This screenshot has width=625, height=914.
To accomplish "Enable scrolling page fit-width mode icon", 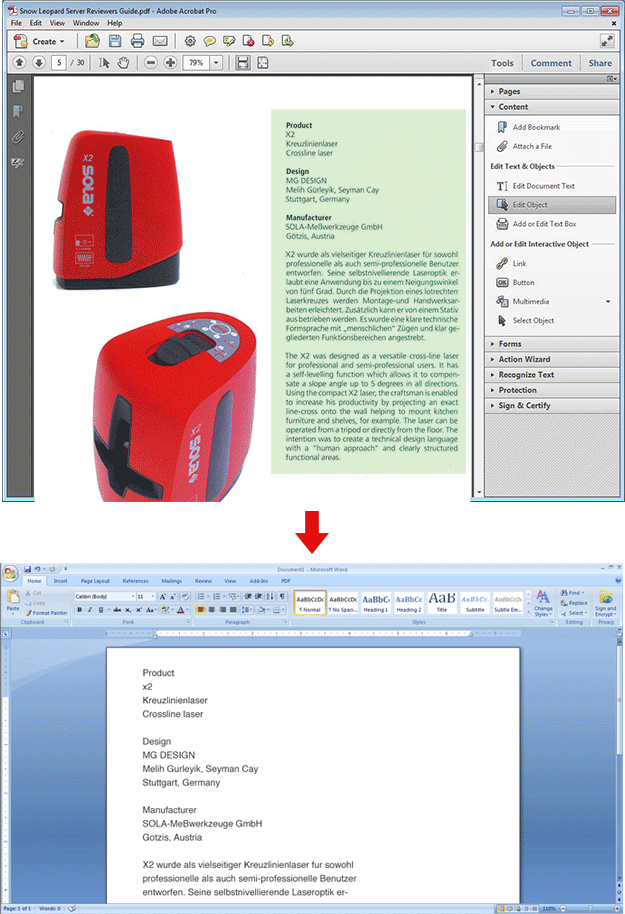I will [x=243, y=63].
